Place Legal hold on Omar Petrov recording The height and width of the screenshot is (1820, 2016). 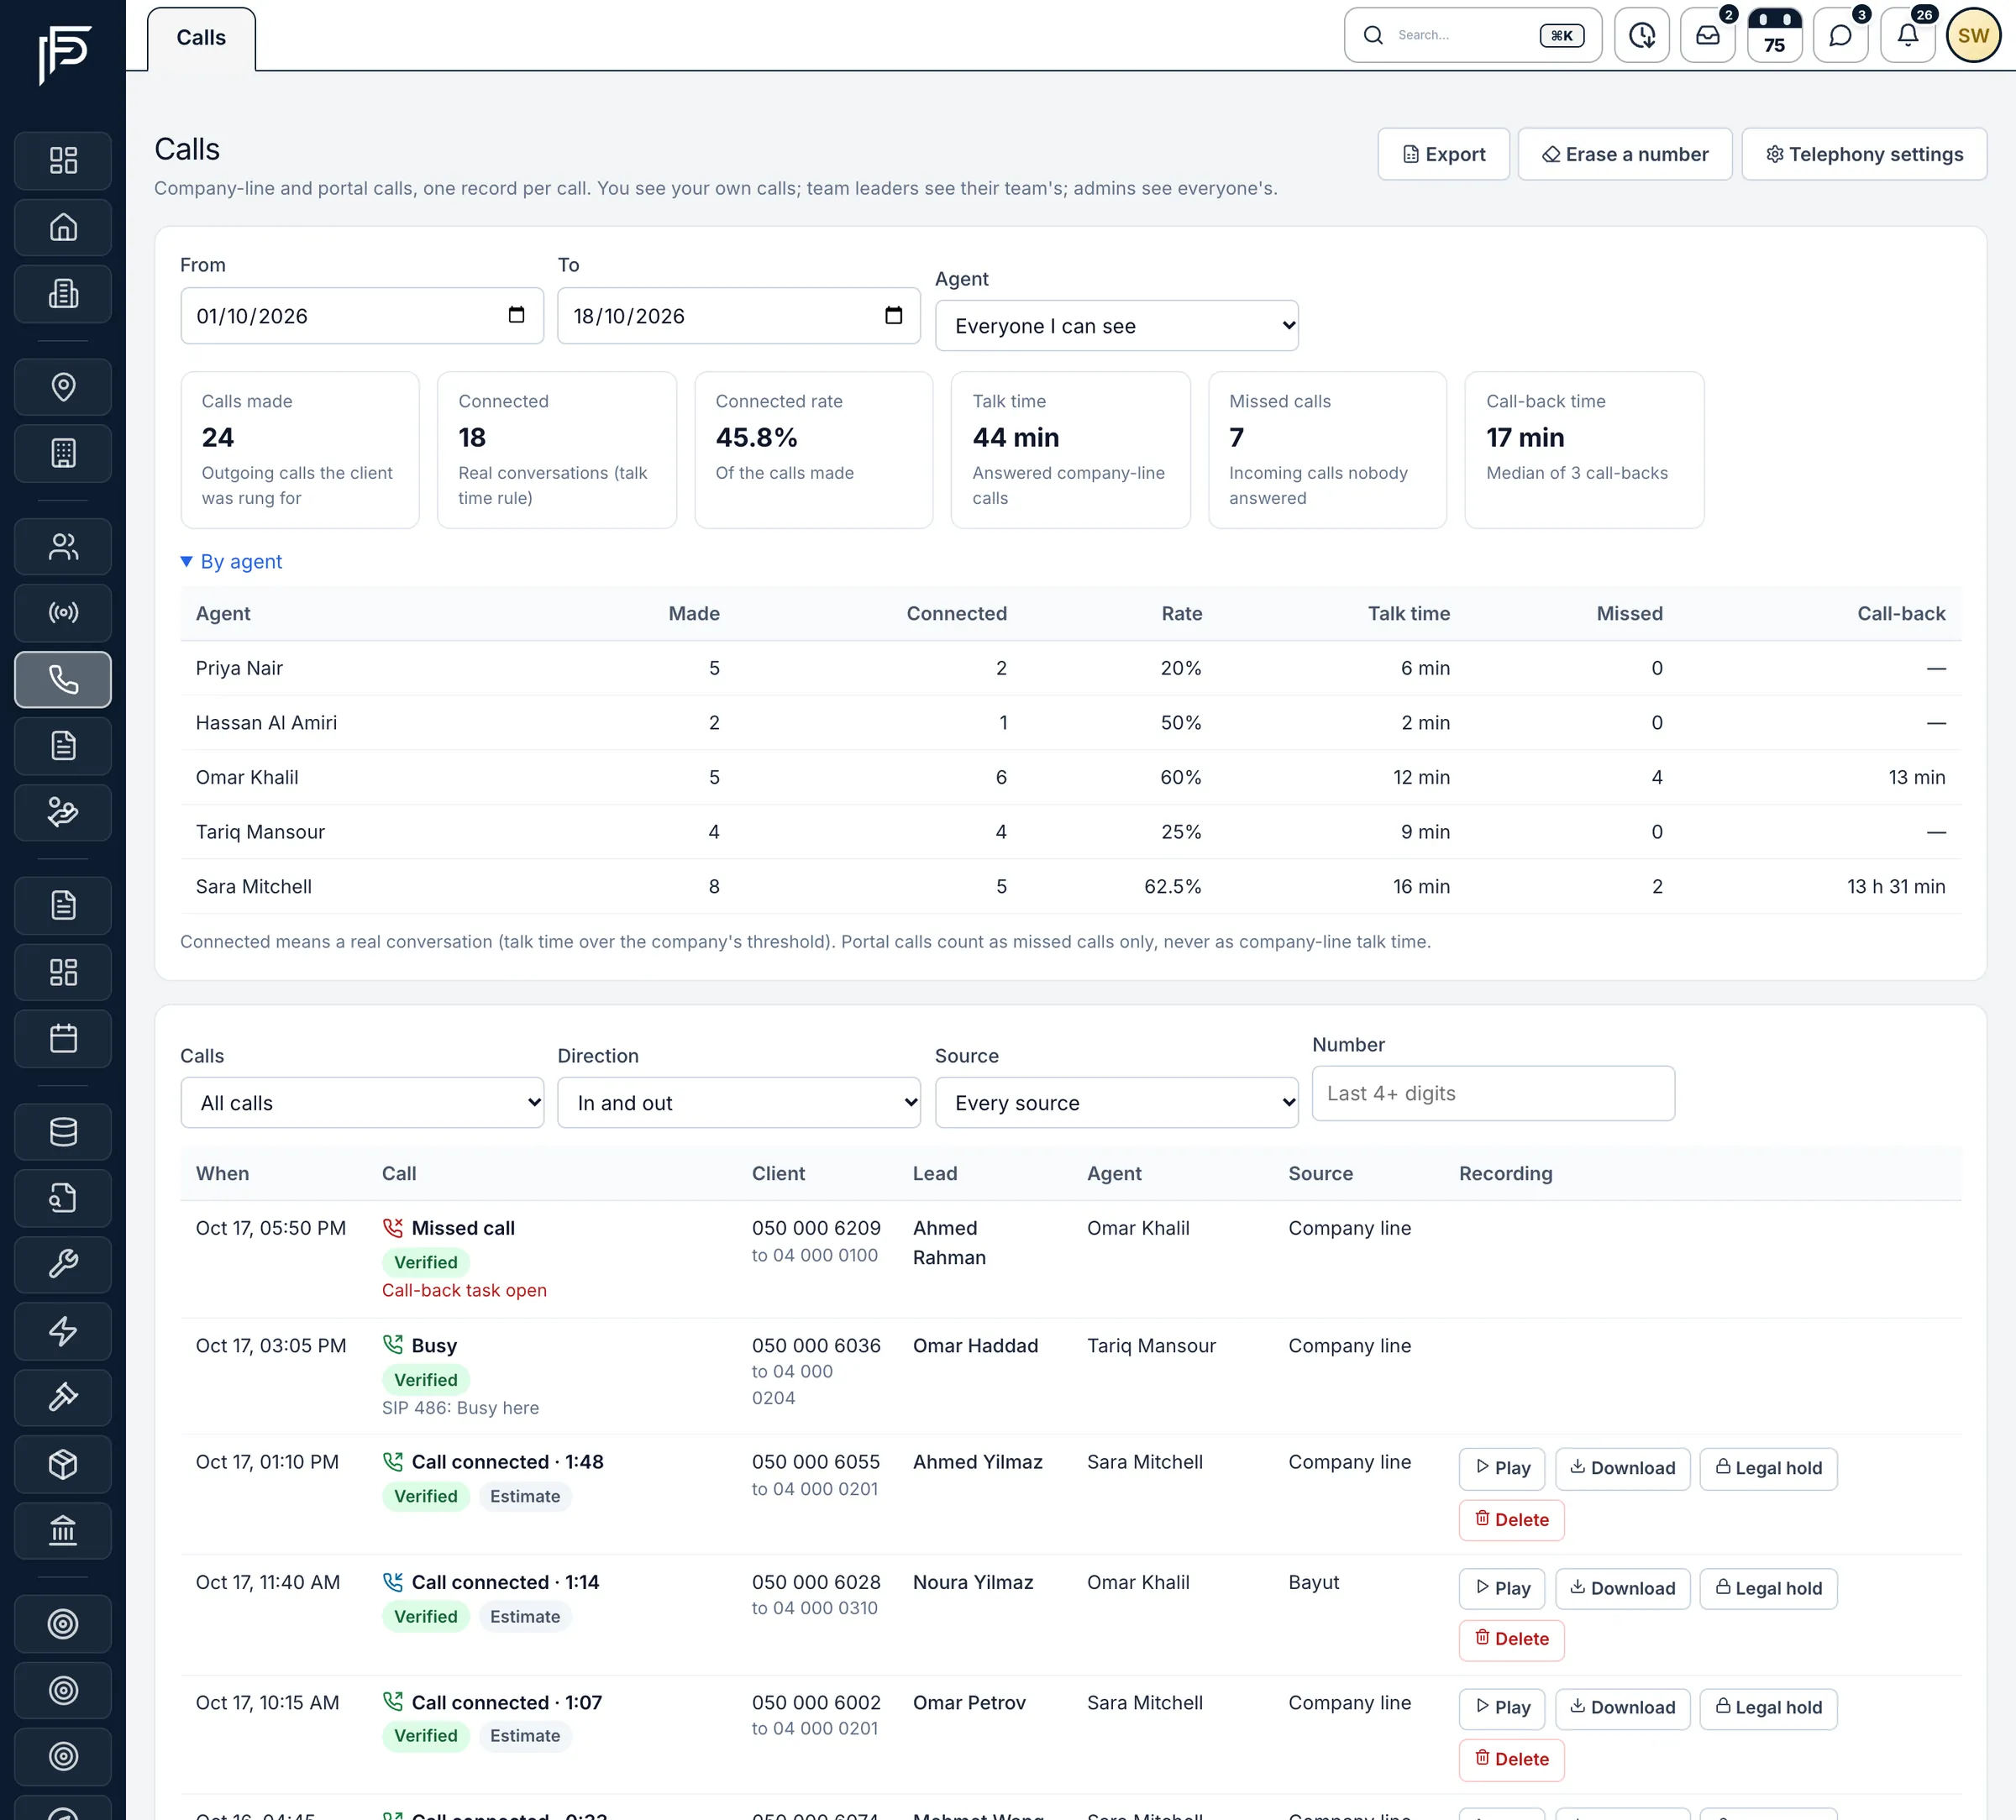tap(1769, 1708)
